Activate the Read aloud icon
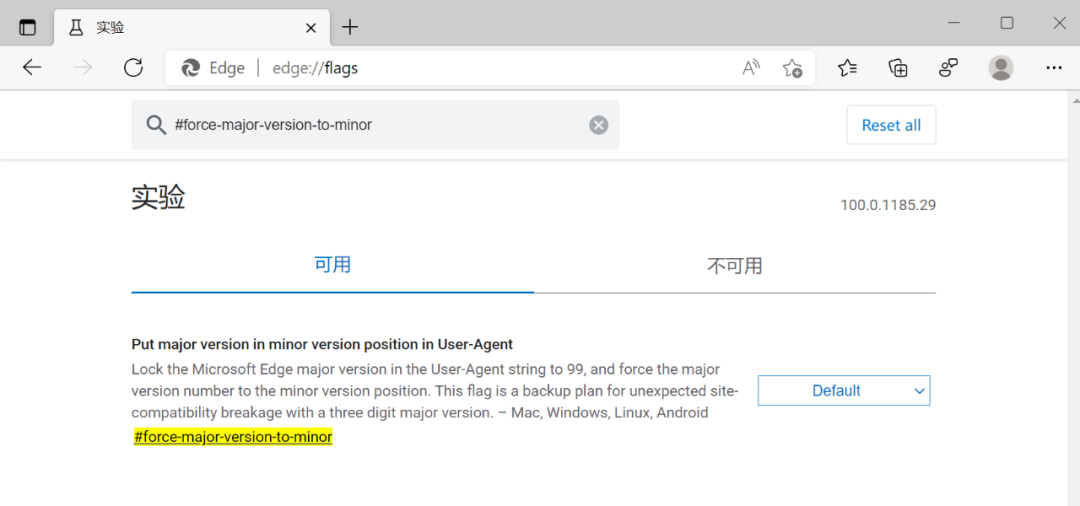 coord(751,68)
